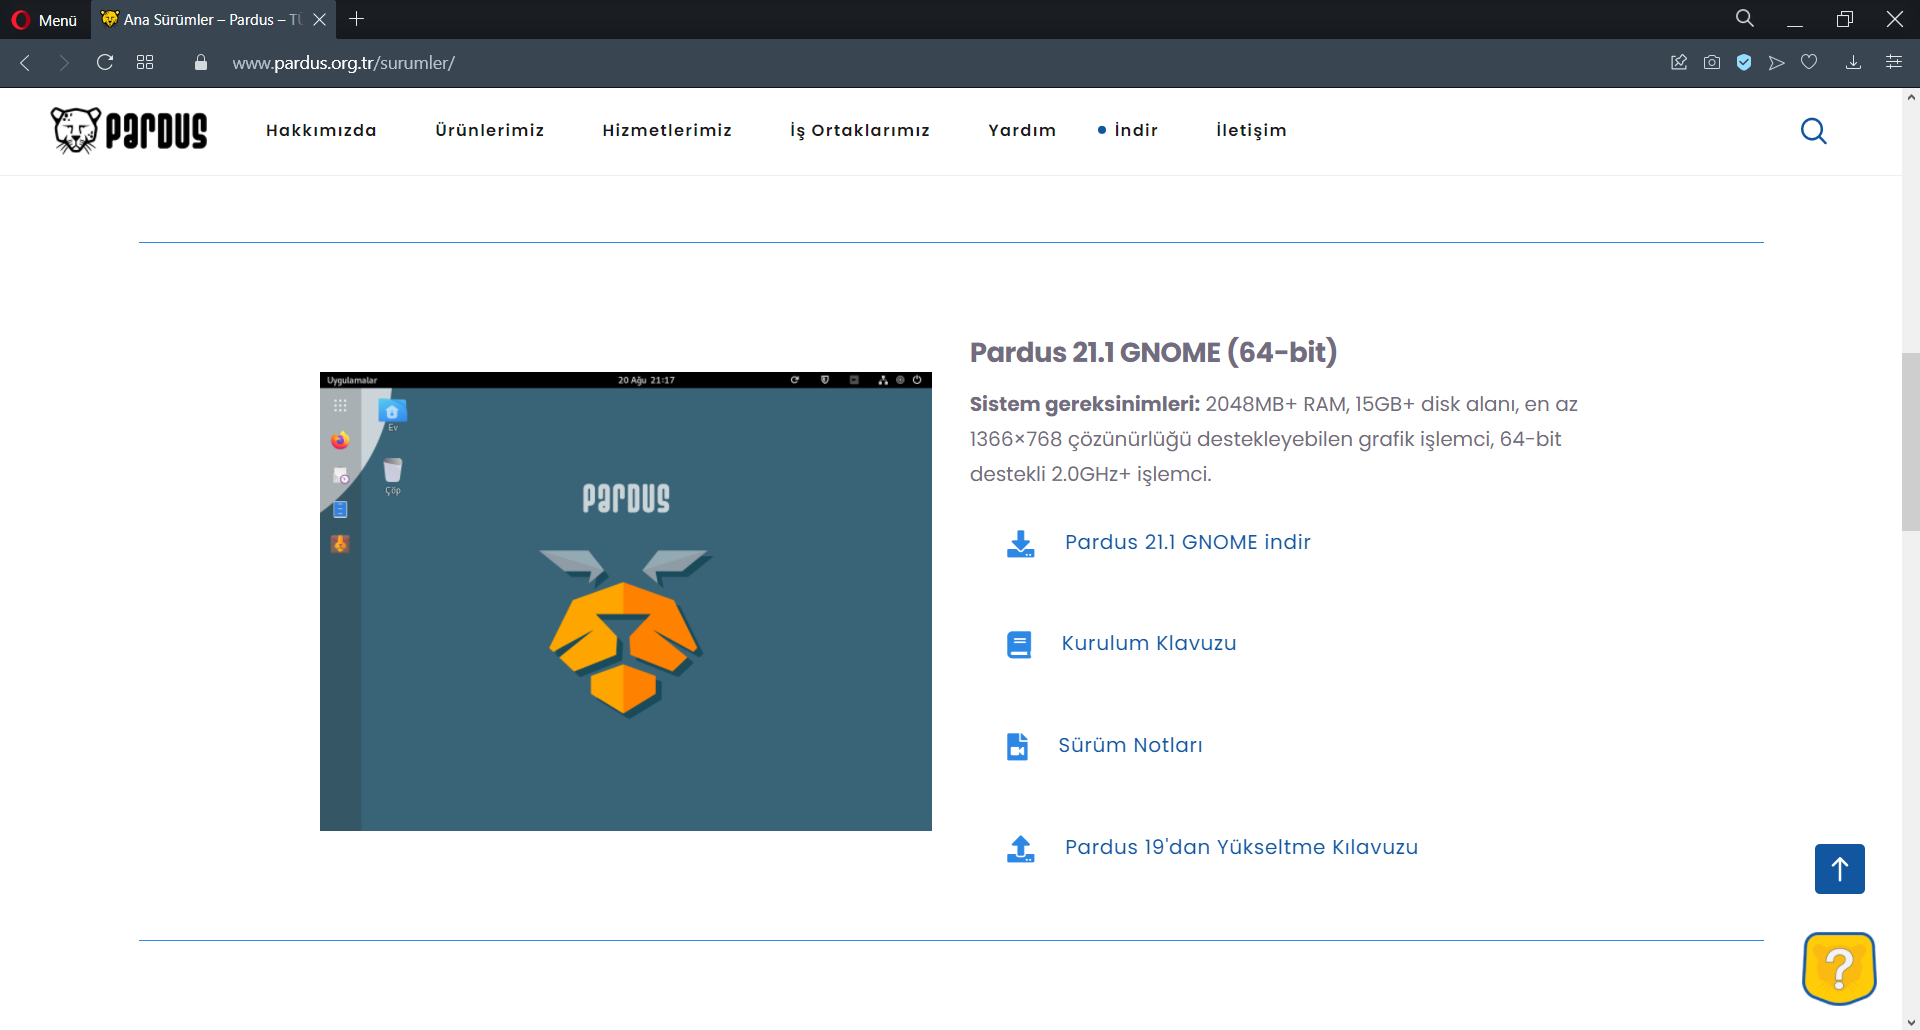Open the yellow question mark help widget

1839,968
